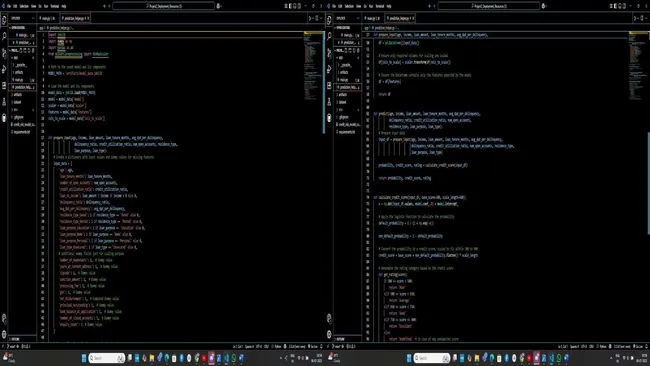
Task: Open Accounts icon in right window activity bar
Action: [329, 318]
